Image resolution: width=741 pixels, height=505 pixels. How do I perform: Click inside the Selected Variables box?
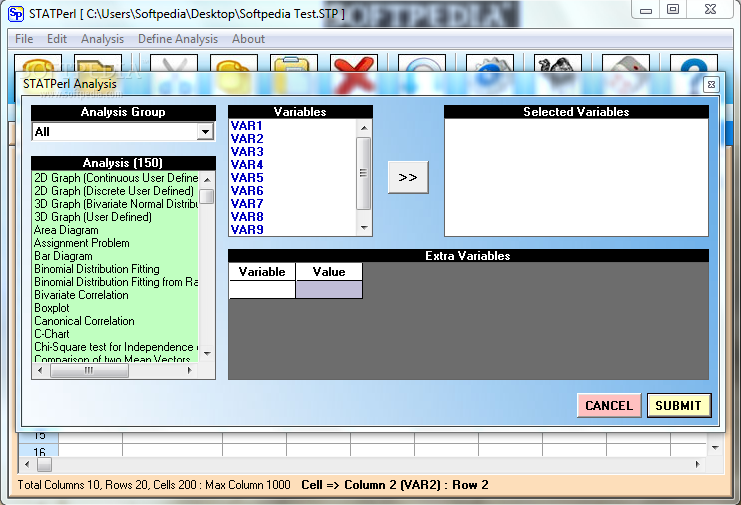coord(576,177)
